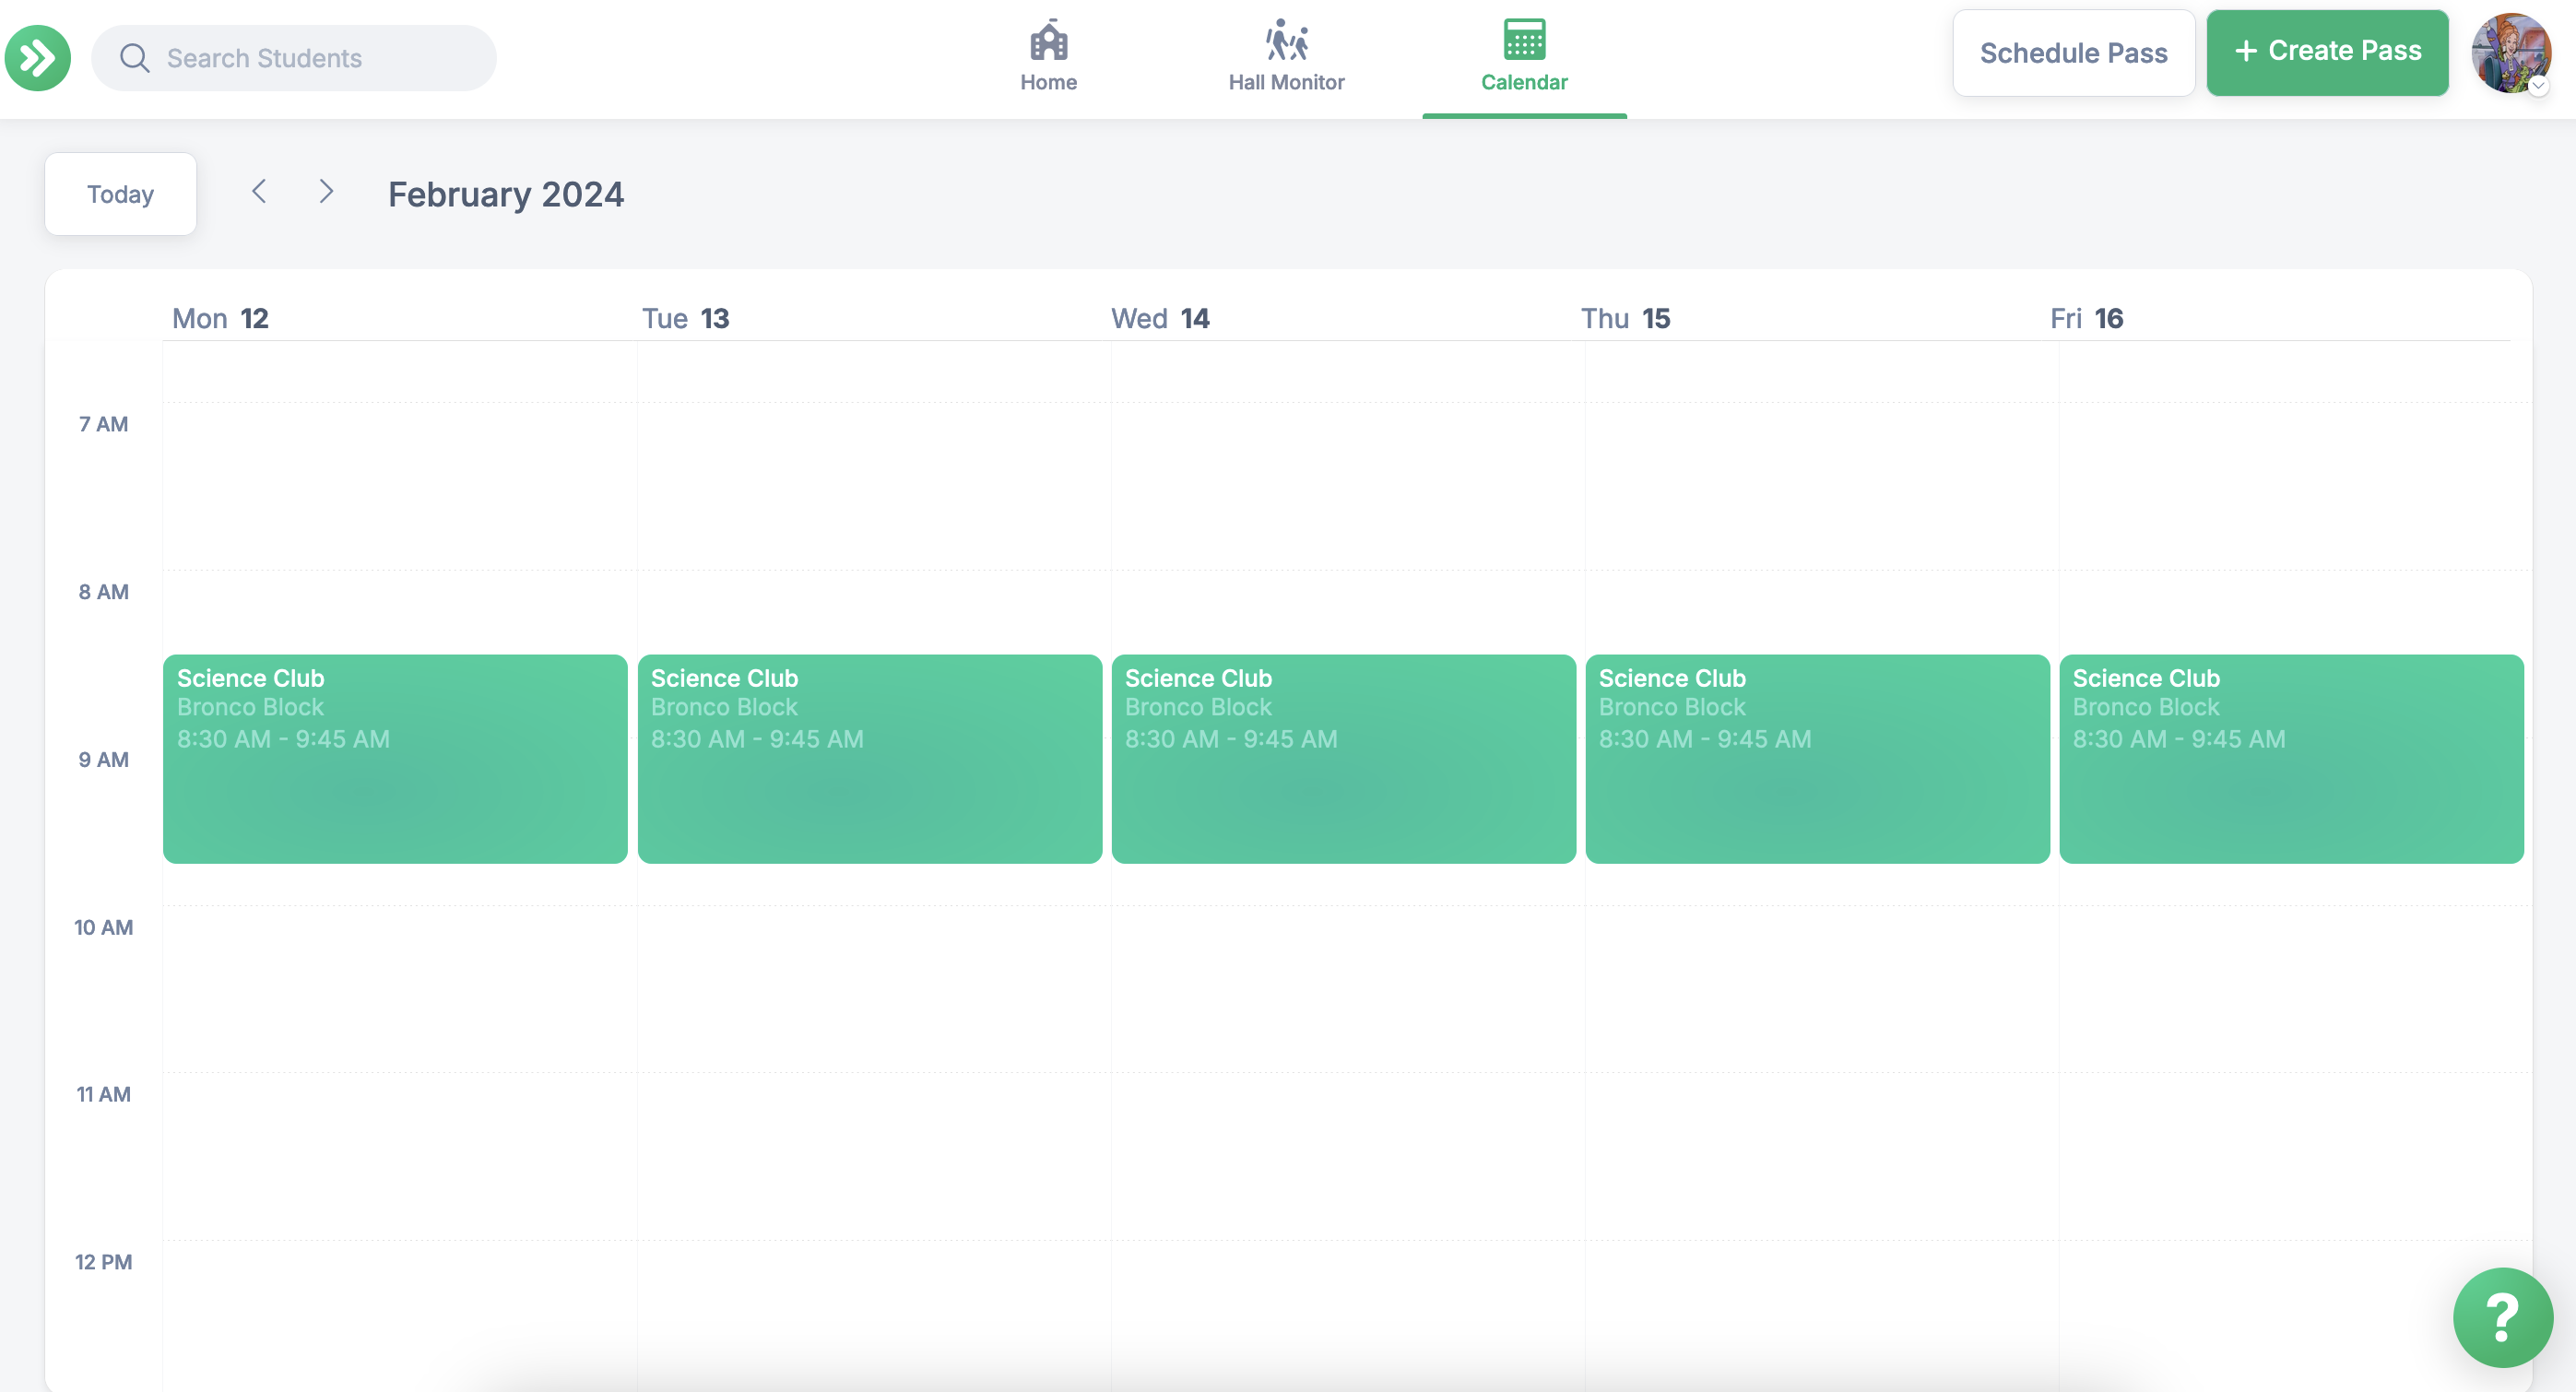The image size is (2576, 1392).
Task: Advance to next week with right chevron
Action: coord(325,191)
